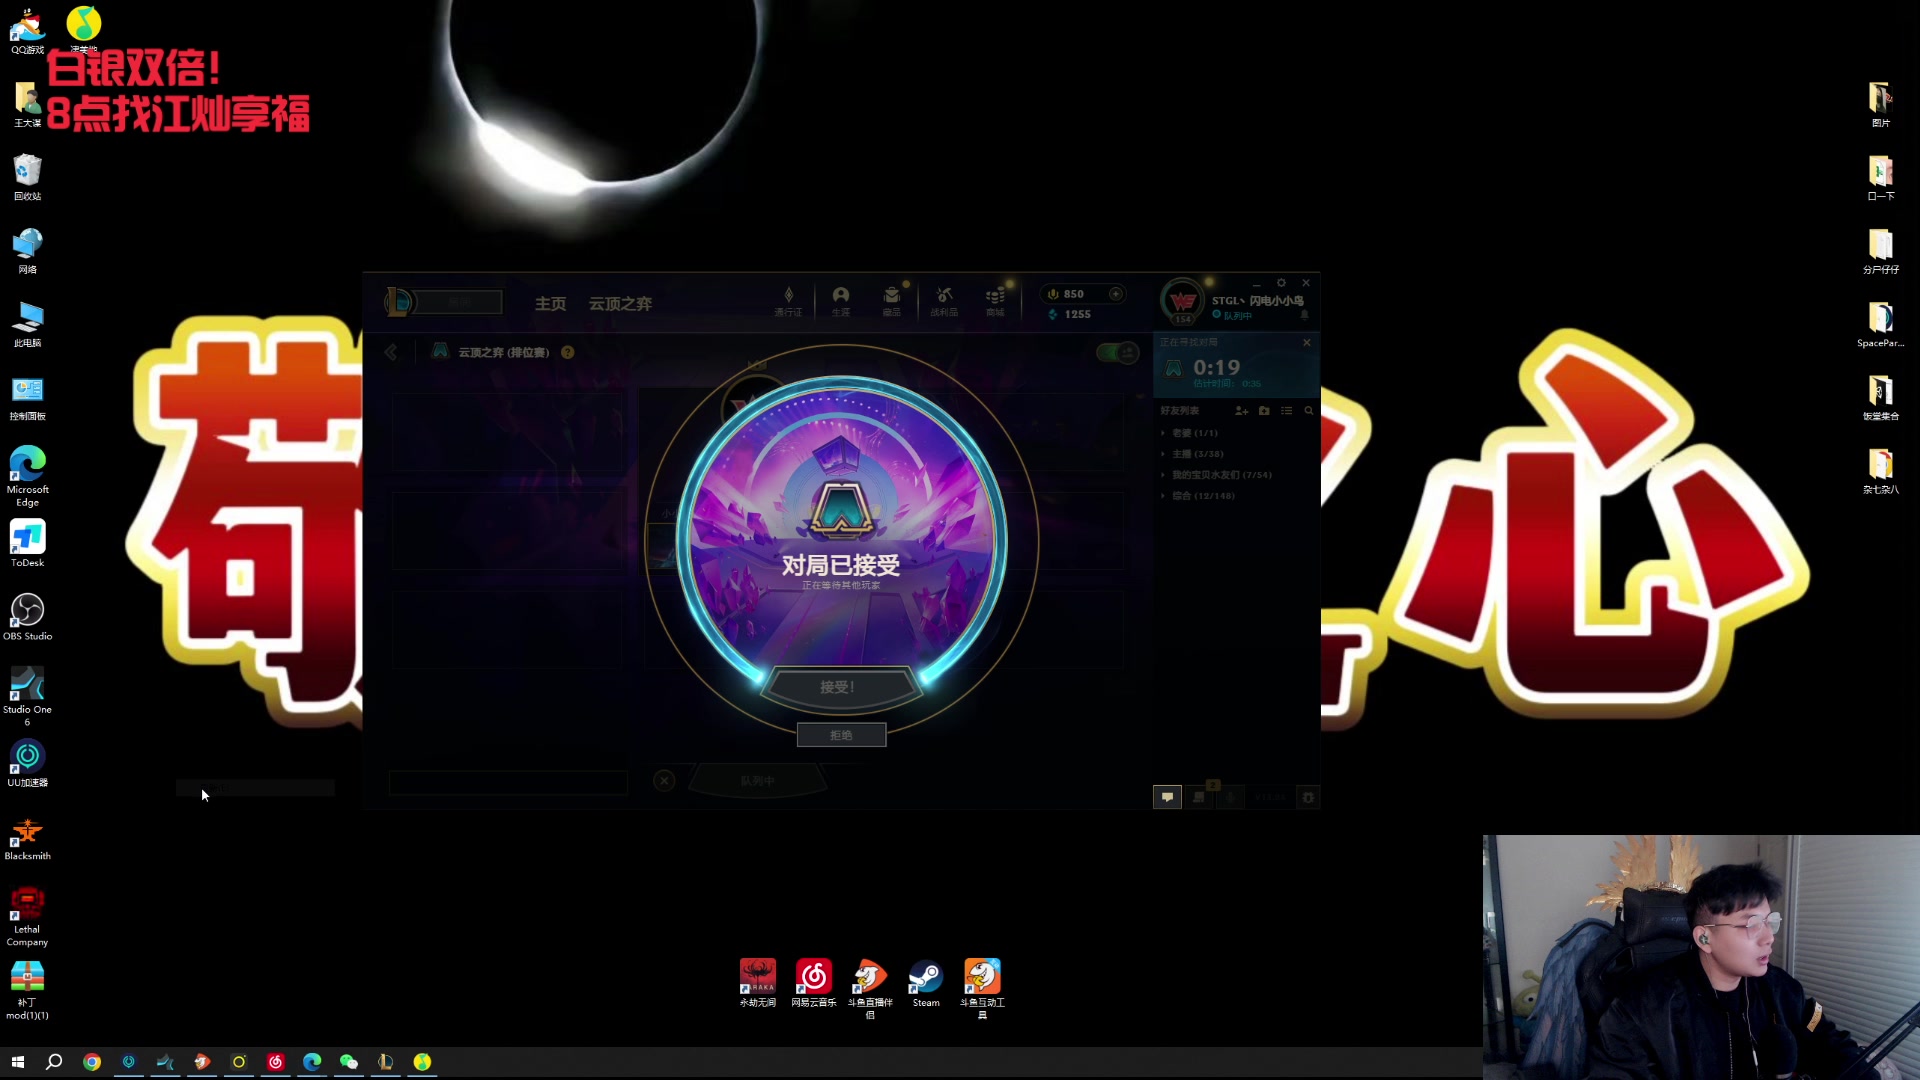Open the chat bubble button in client footer

[x=1167, y=797]
